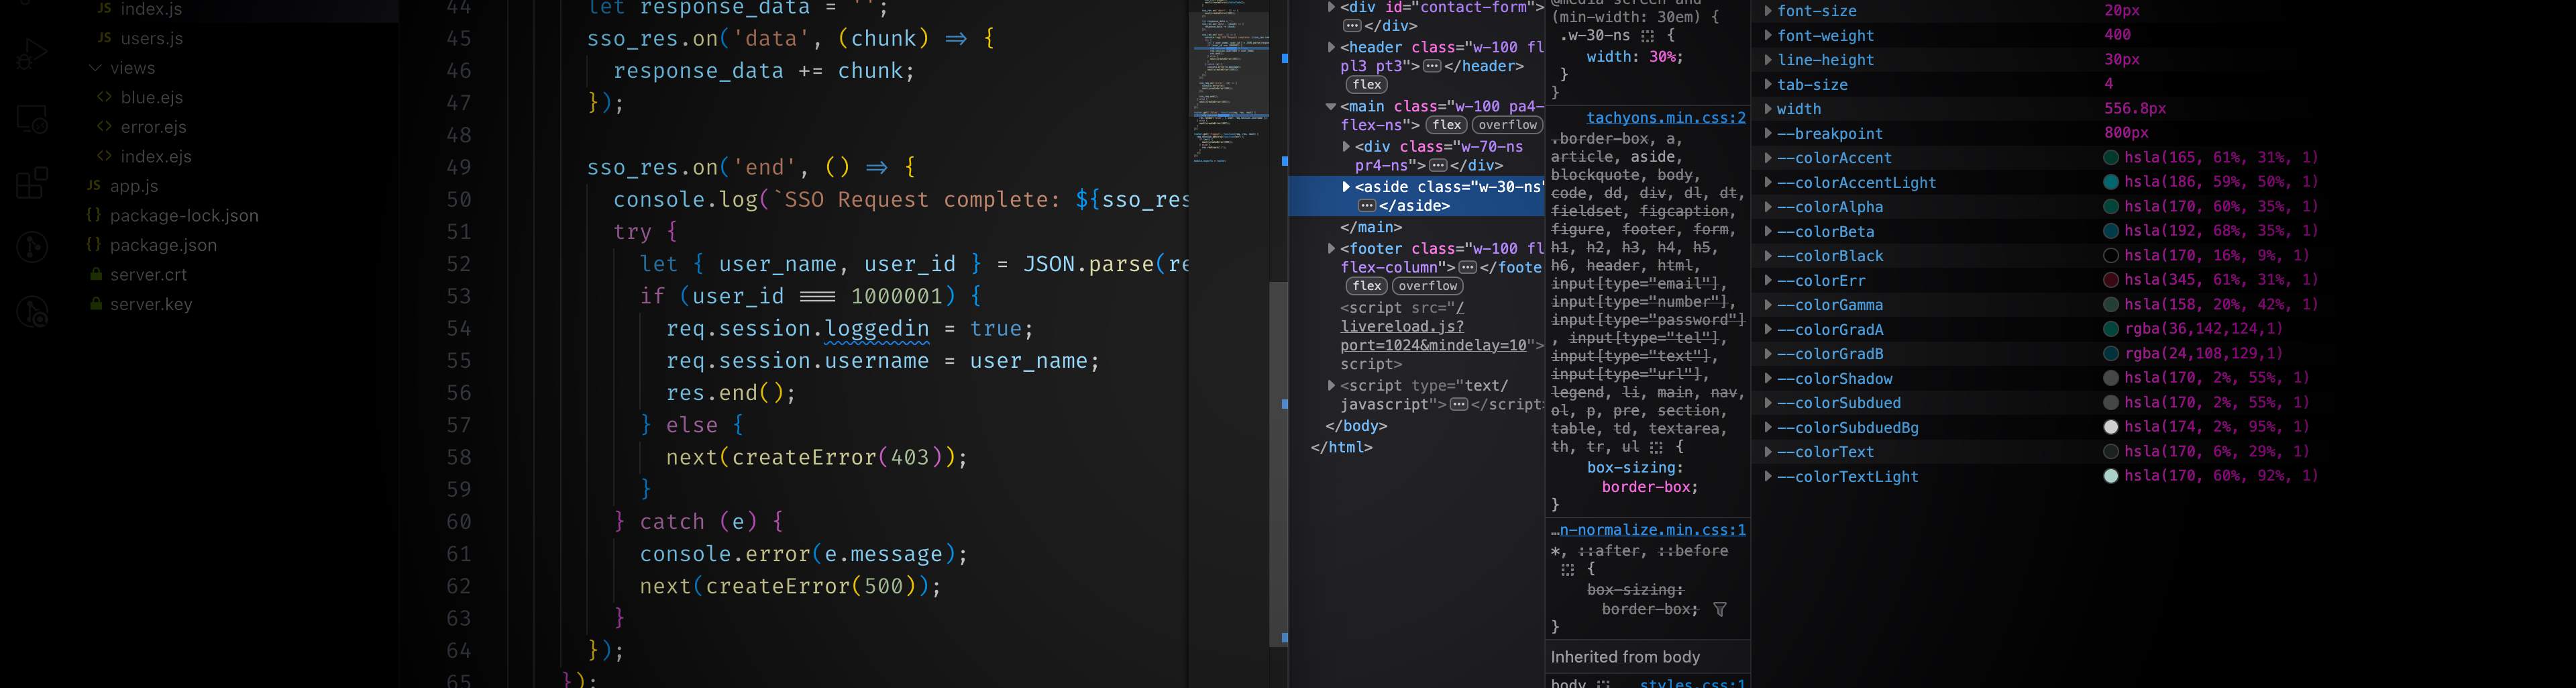This screenshot has width=2576, height=688.
Task: Click the lock icon beside server.crt
Action: pyautogui.click(x=96, y=274)
